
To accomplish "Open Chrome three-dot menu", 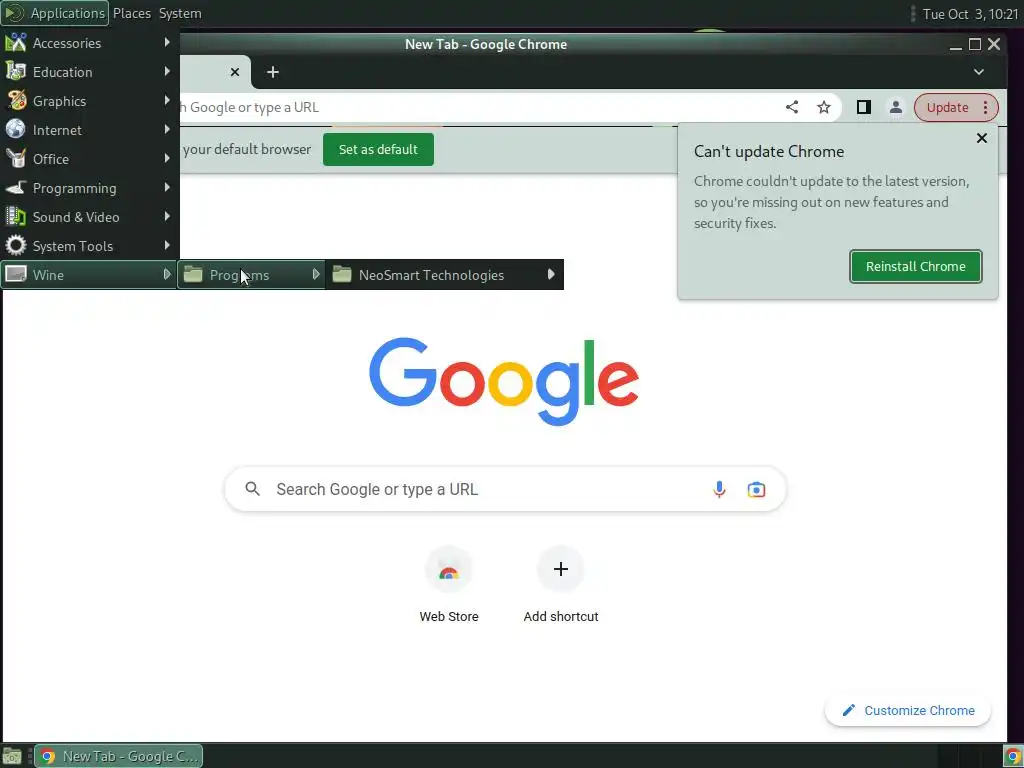I will click(986, 107).
